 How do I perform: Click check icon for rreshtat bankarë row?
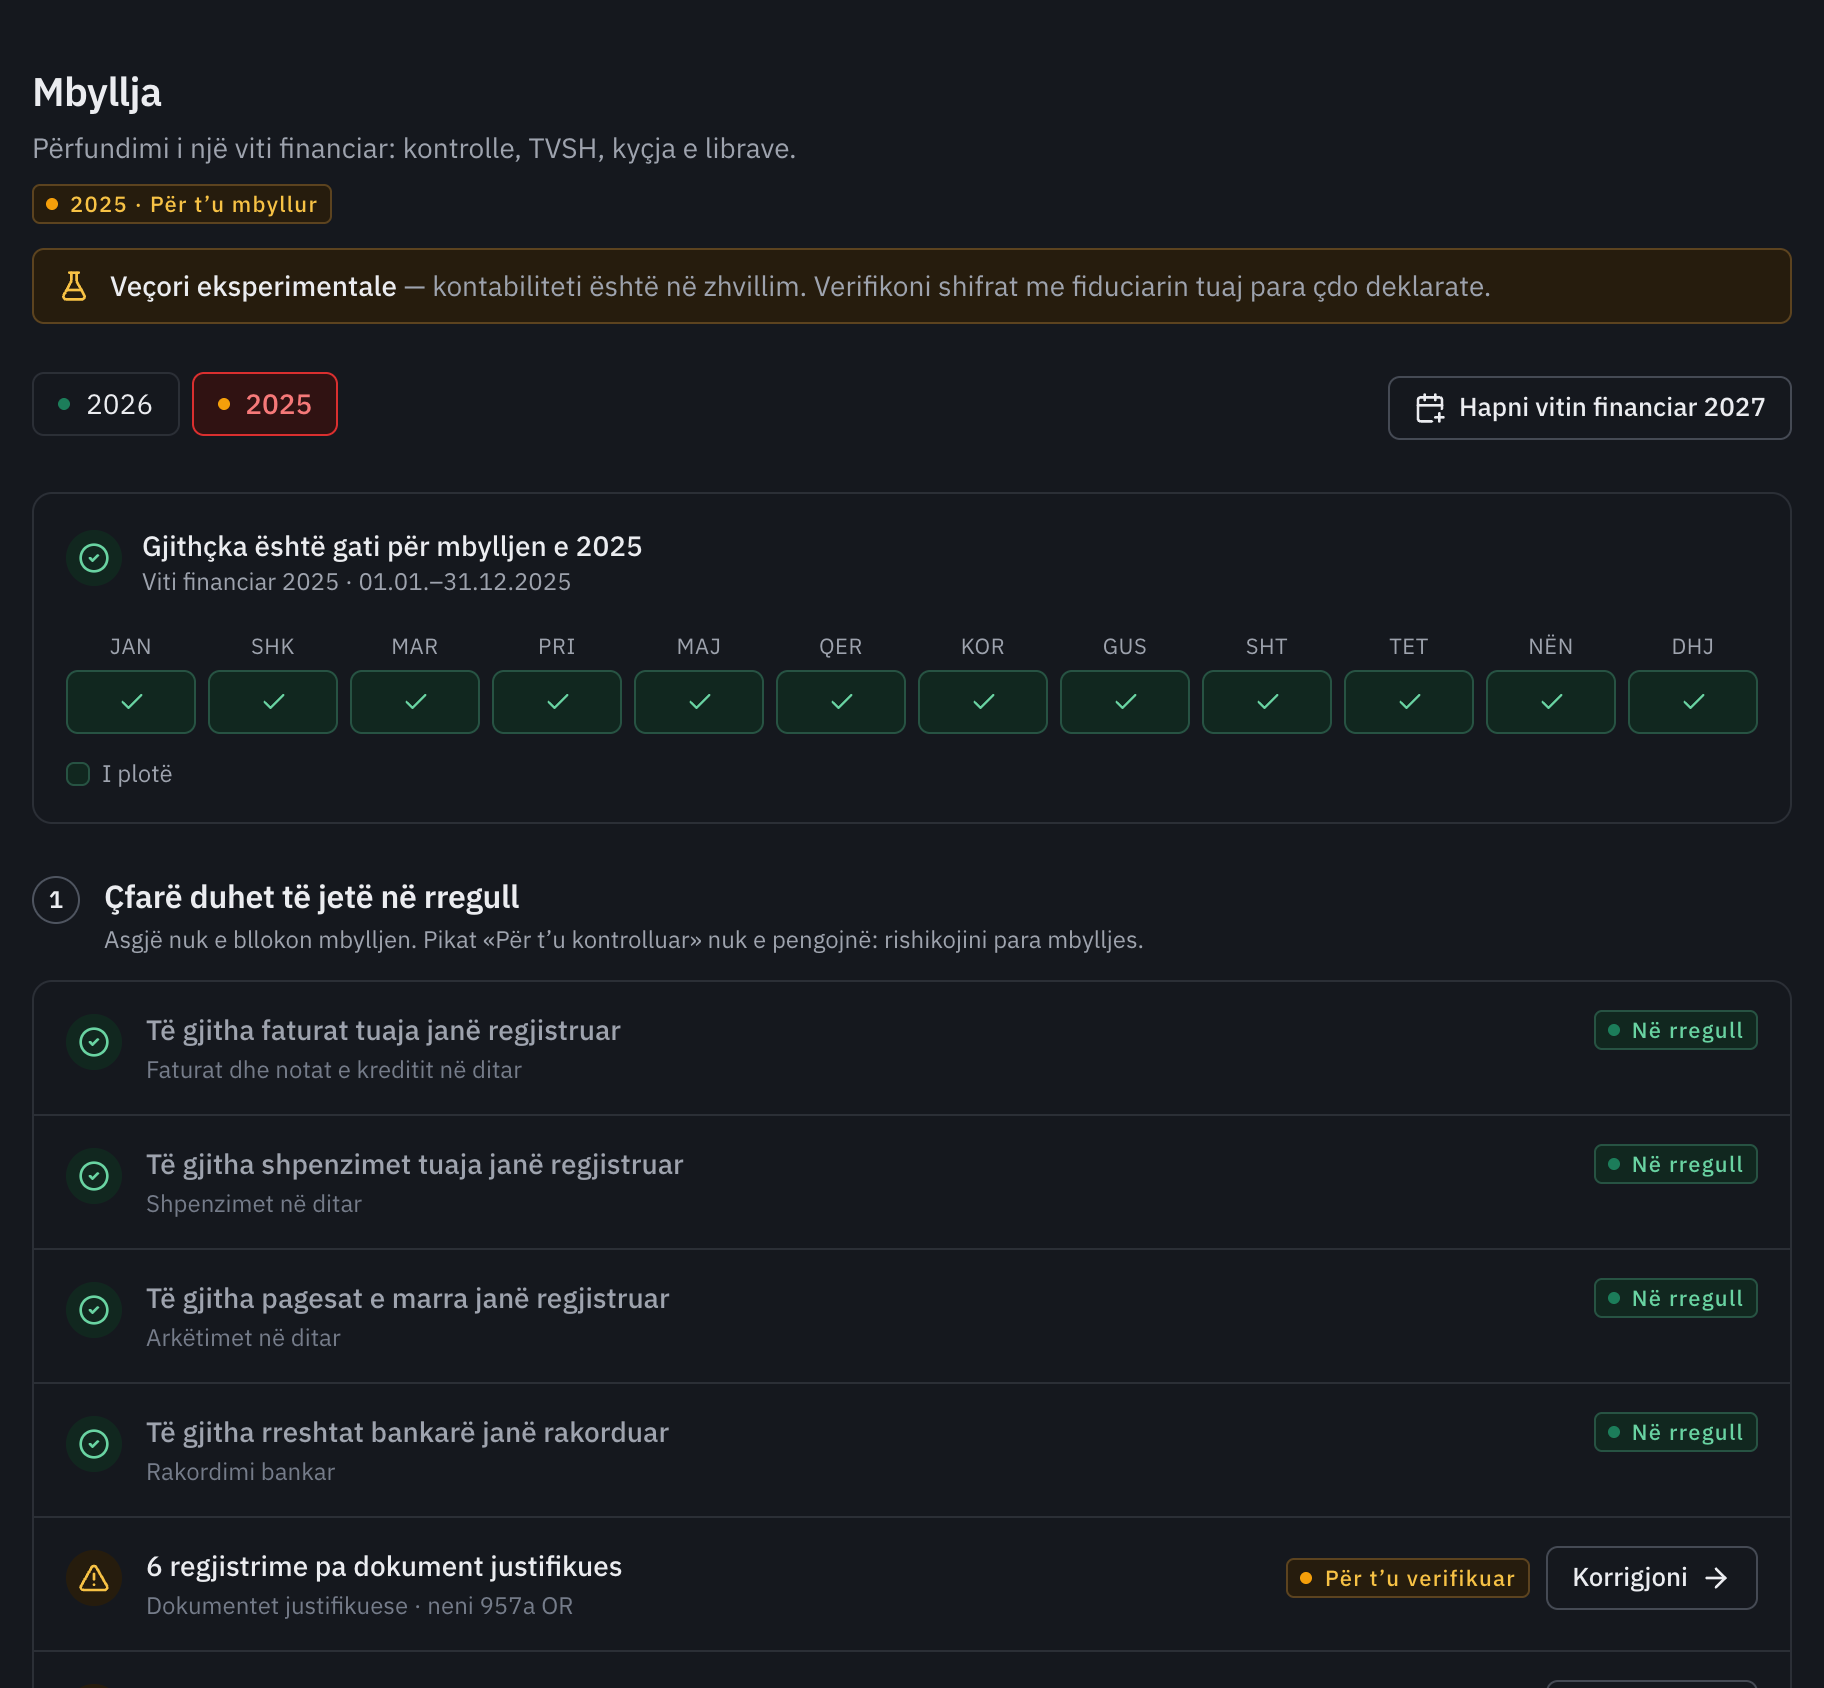tap(94, 1444)
